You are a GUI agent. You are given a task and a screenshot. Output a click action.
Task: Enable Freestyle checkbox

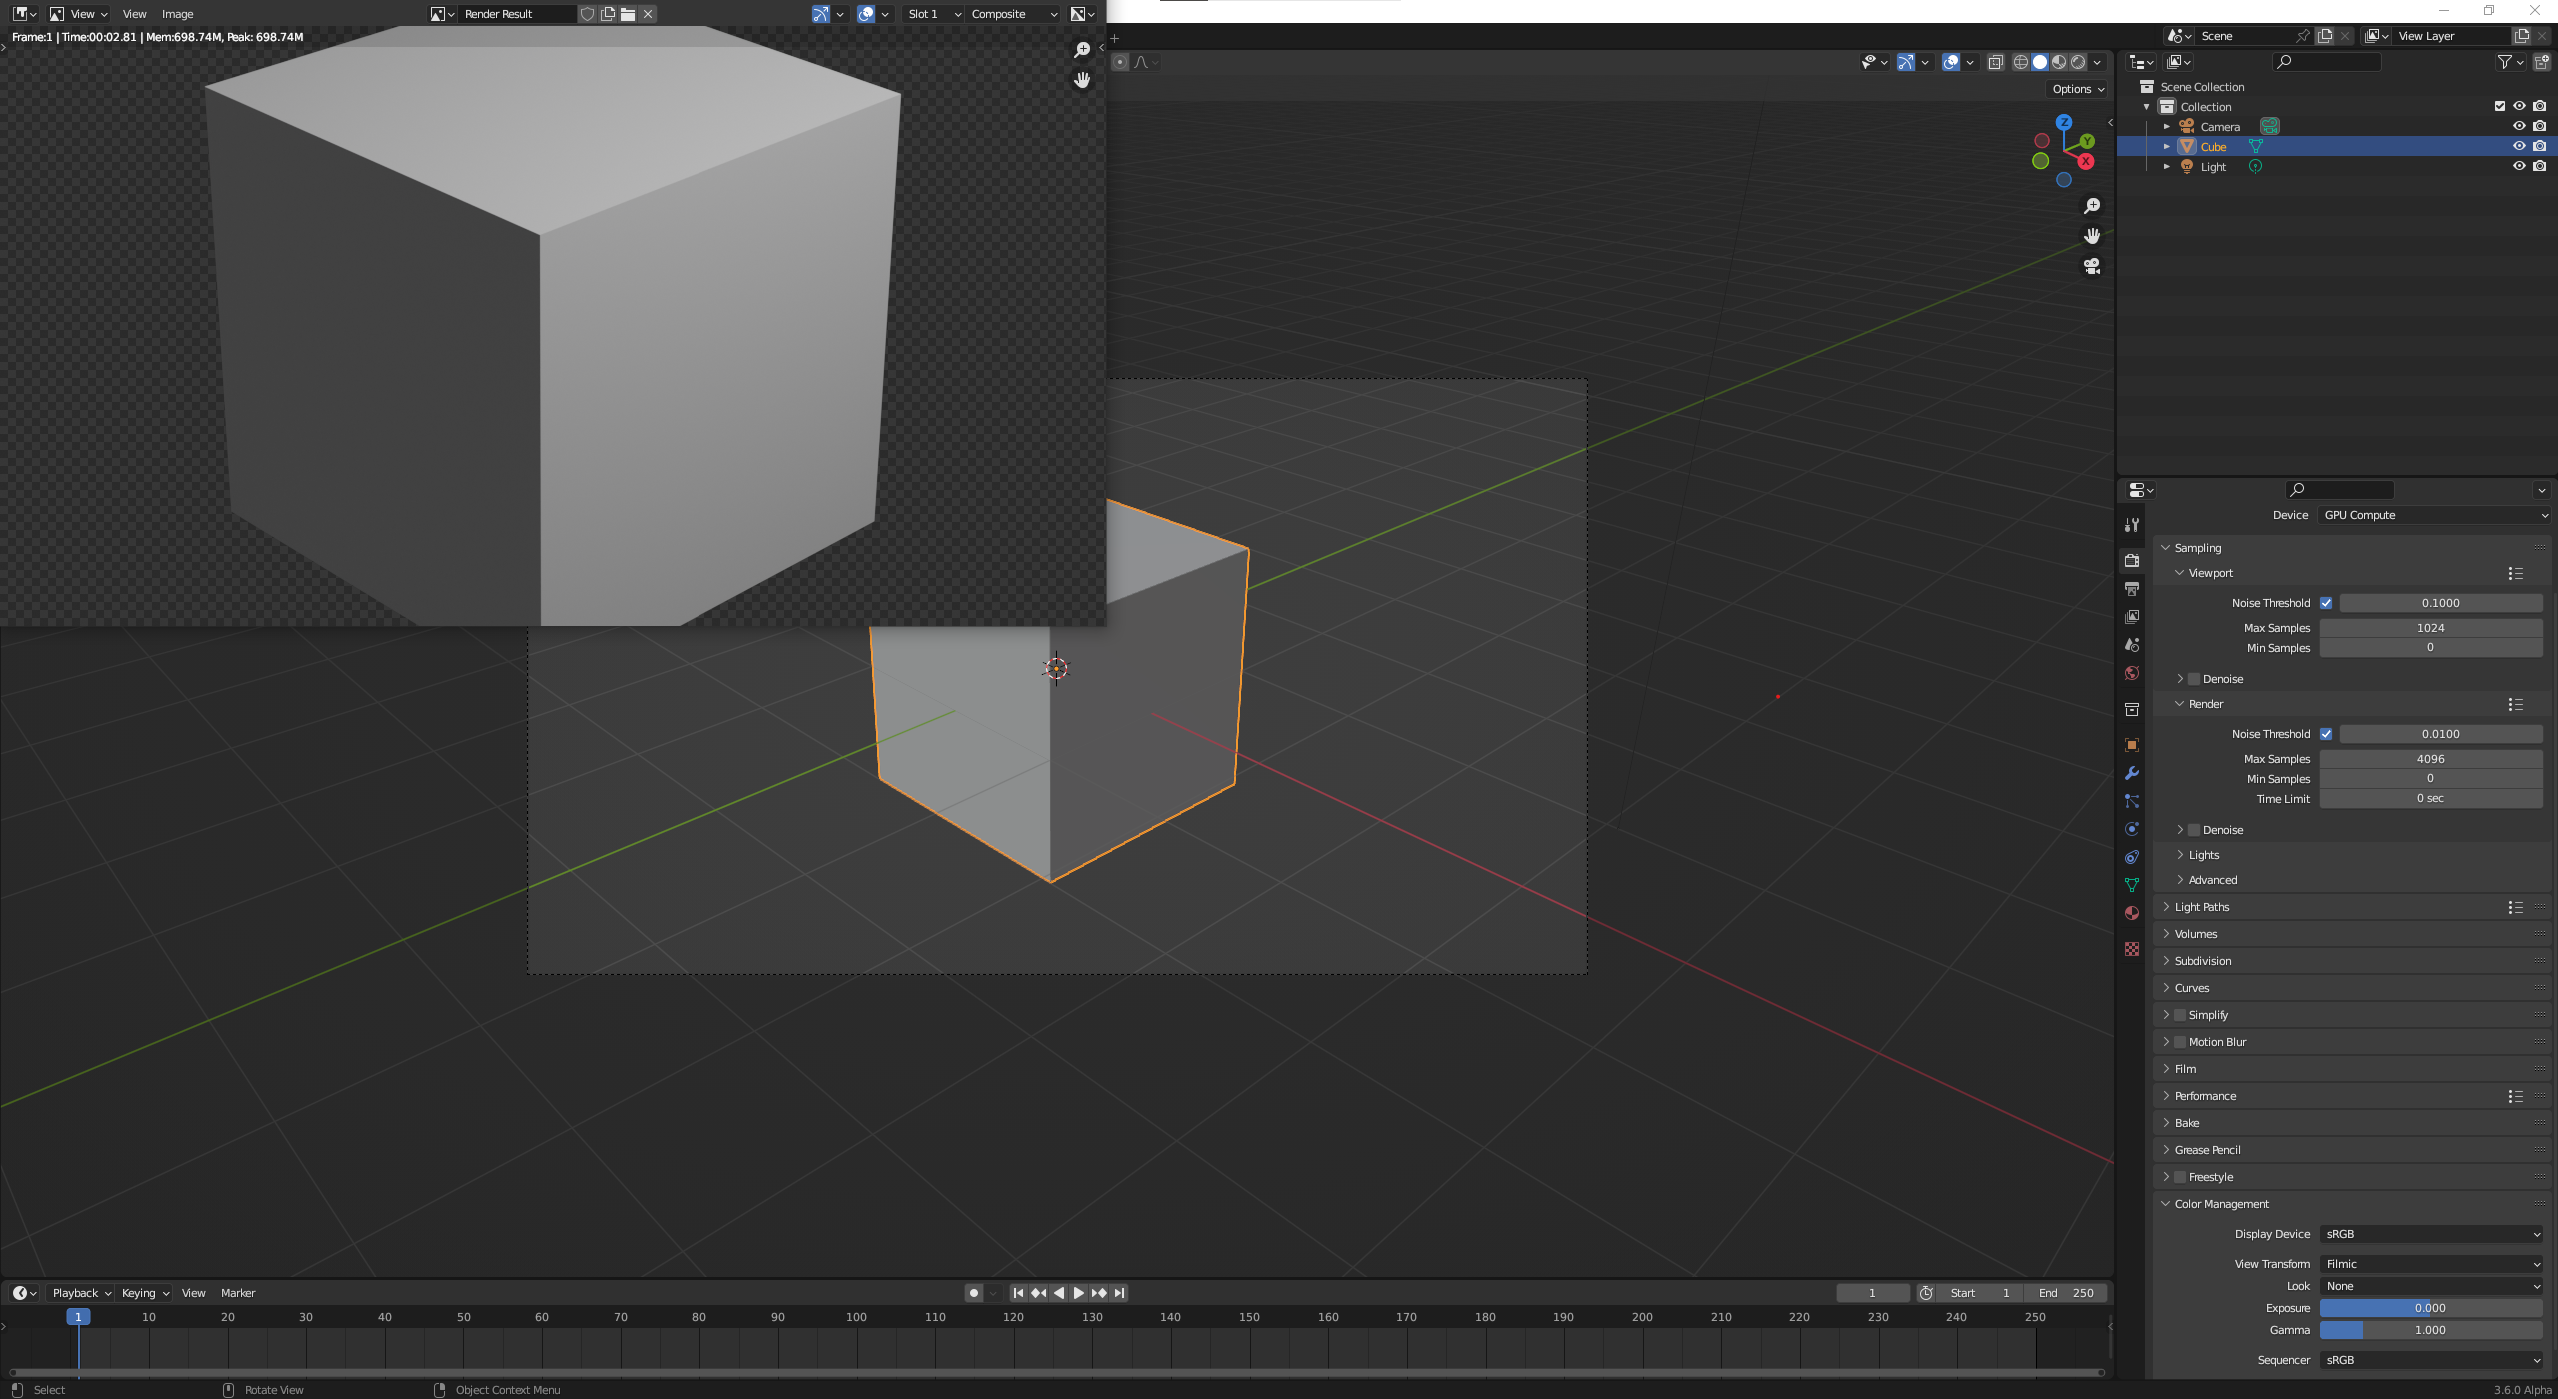(x=2180, y=1177)
